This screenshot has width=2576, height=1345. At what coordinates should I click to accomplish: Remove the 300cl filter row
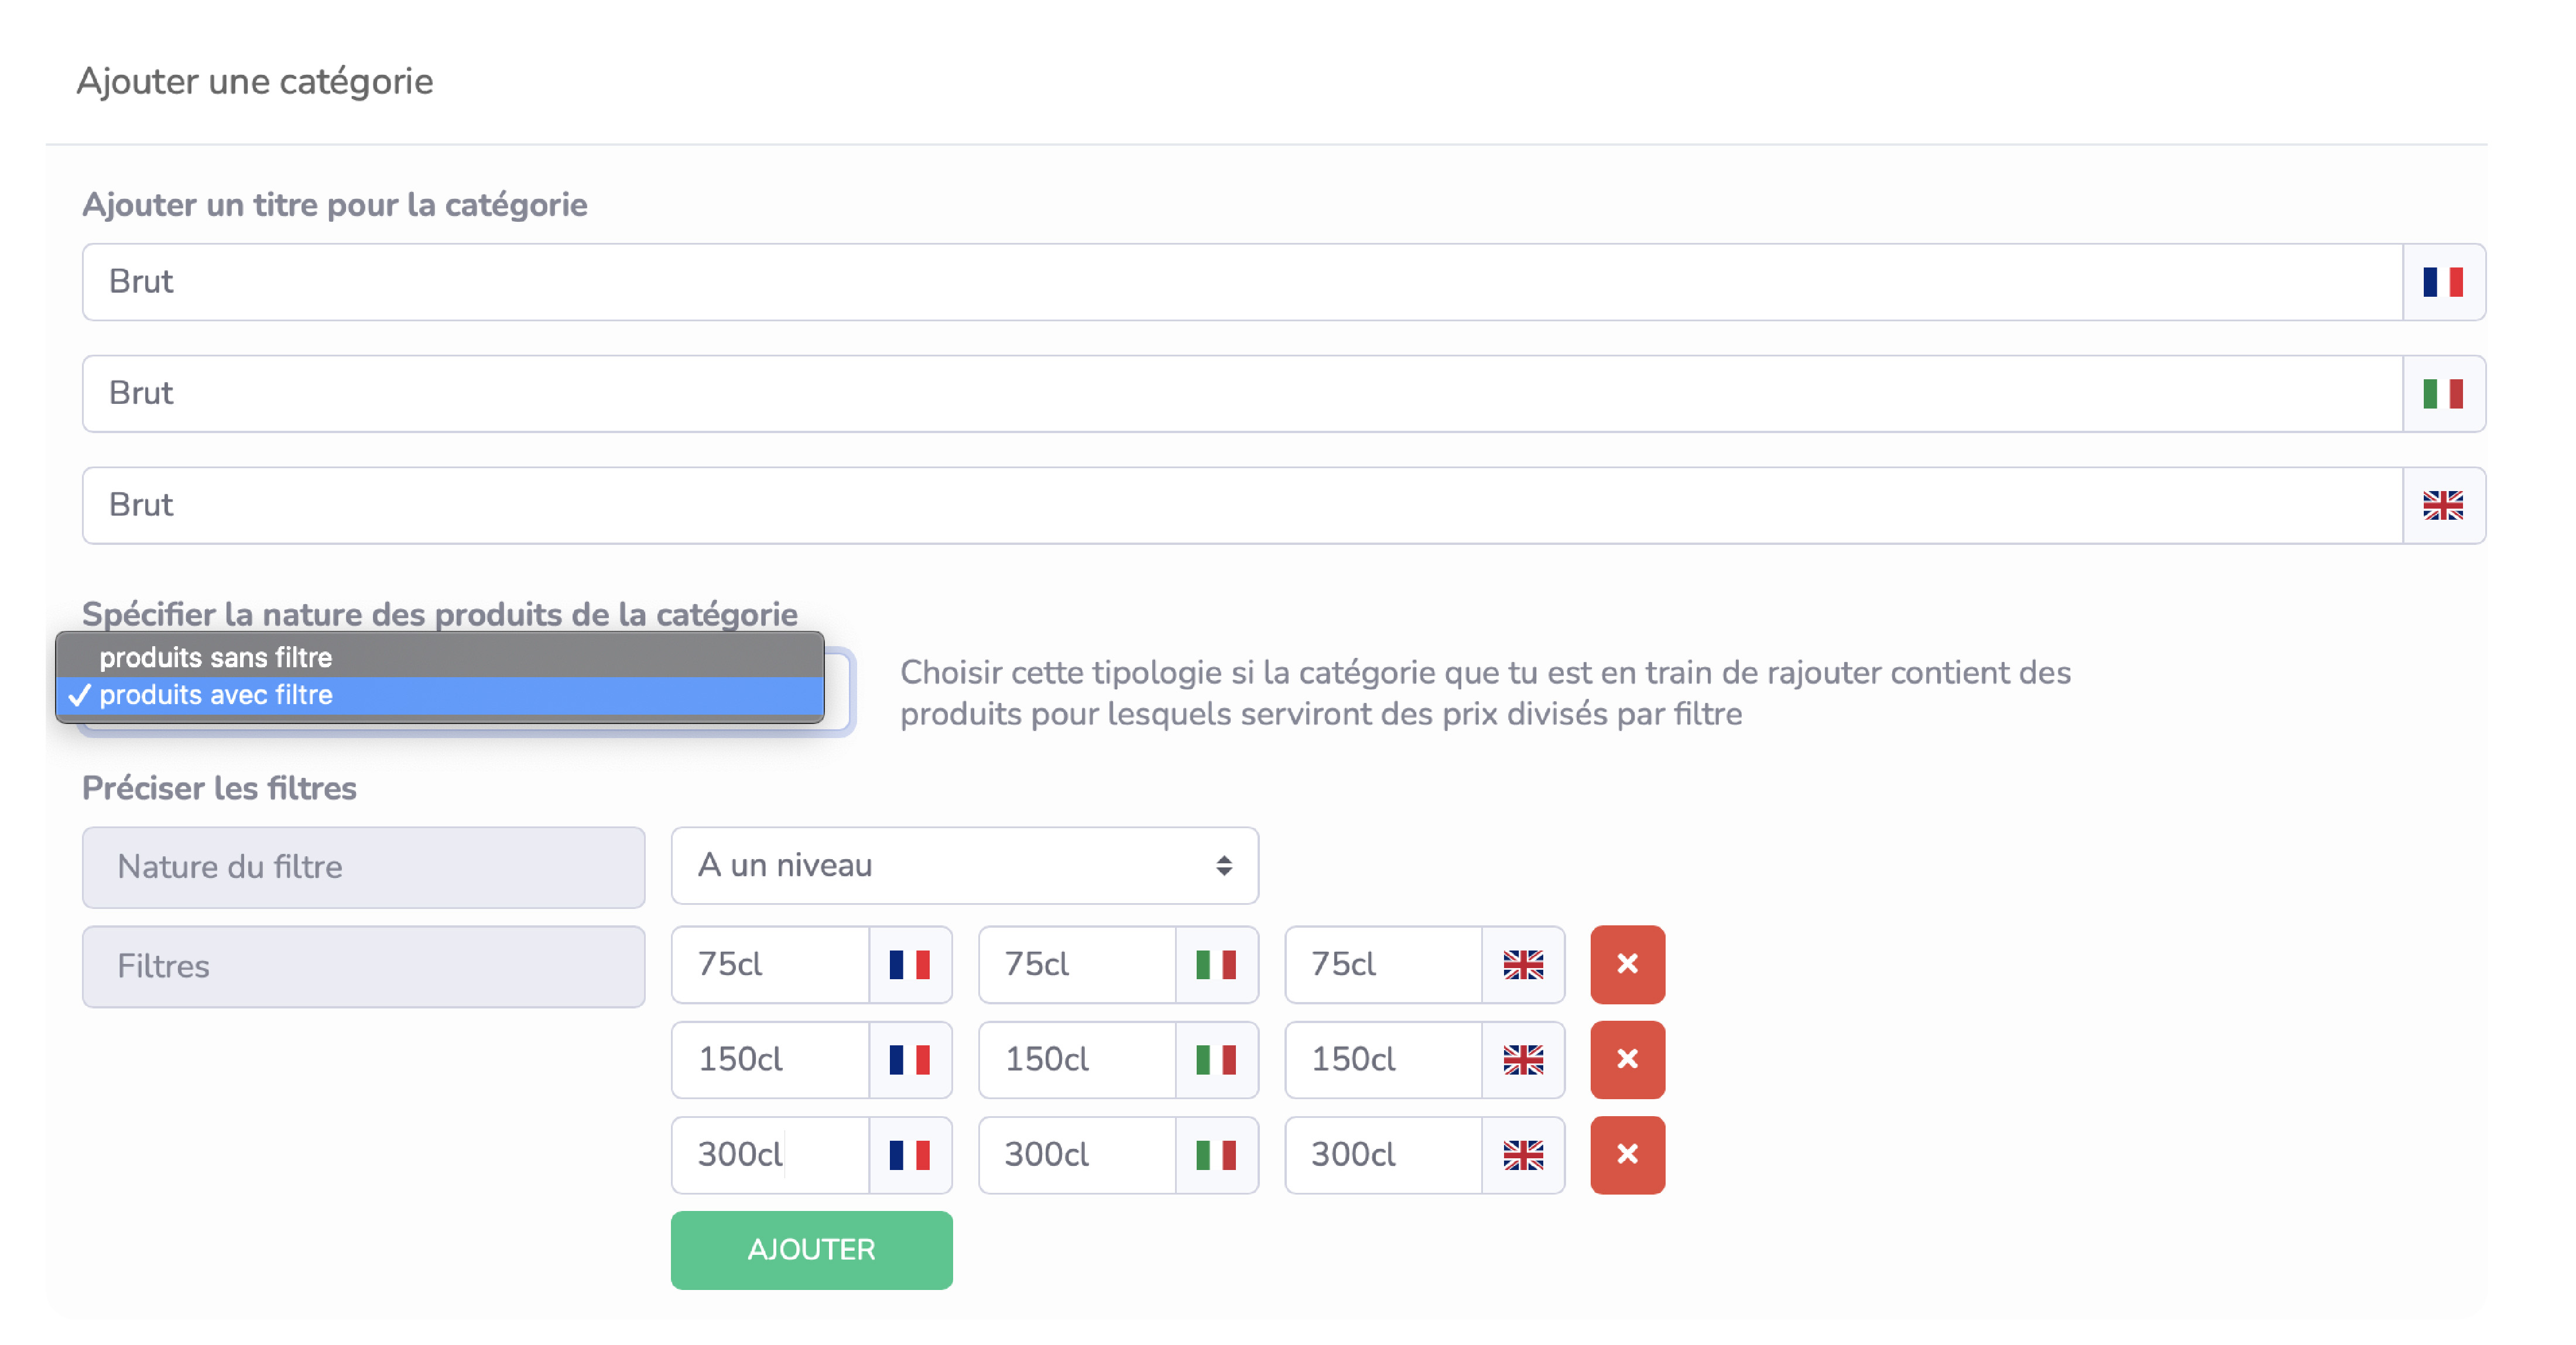pyautogui.click(x=1626, y=1154)
